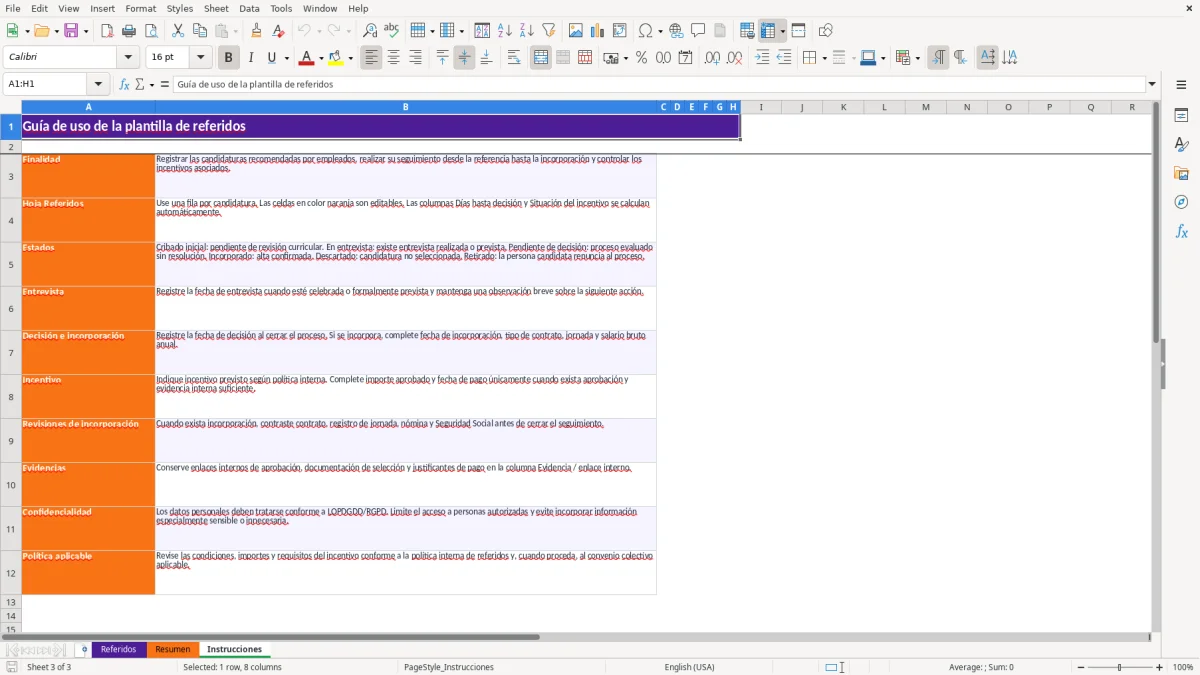The height and width of the screenshot is (675, 1200).
Task: Format as percent icon
Action: click(x=641, y=58)
